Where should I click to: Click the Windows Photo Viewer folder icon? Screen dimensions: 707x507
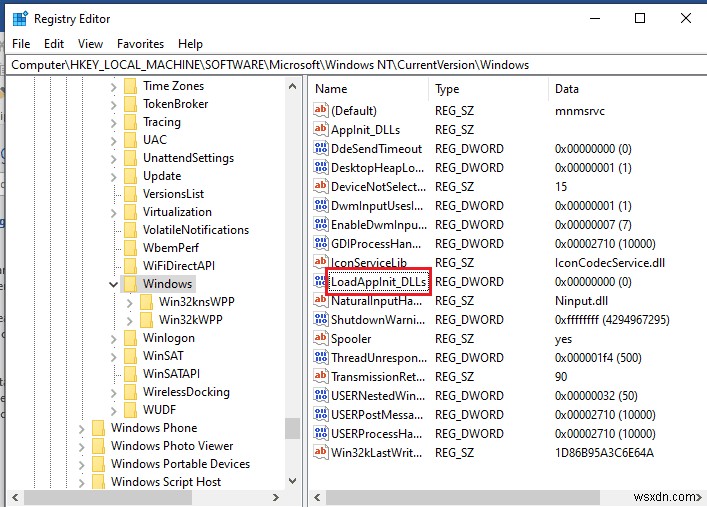[x=98, y=446]
